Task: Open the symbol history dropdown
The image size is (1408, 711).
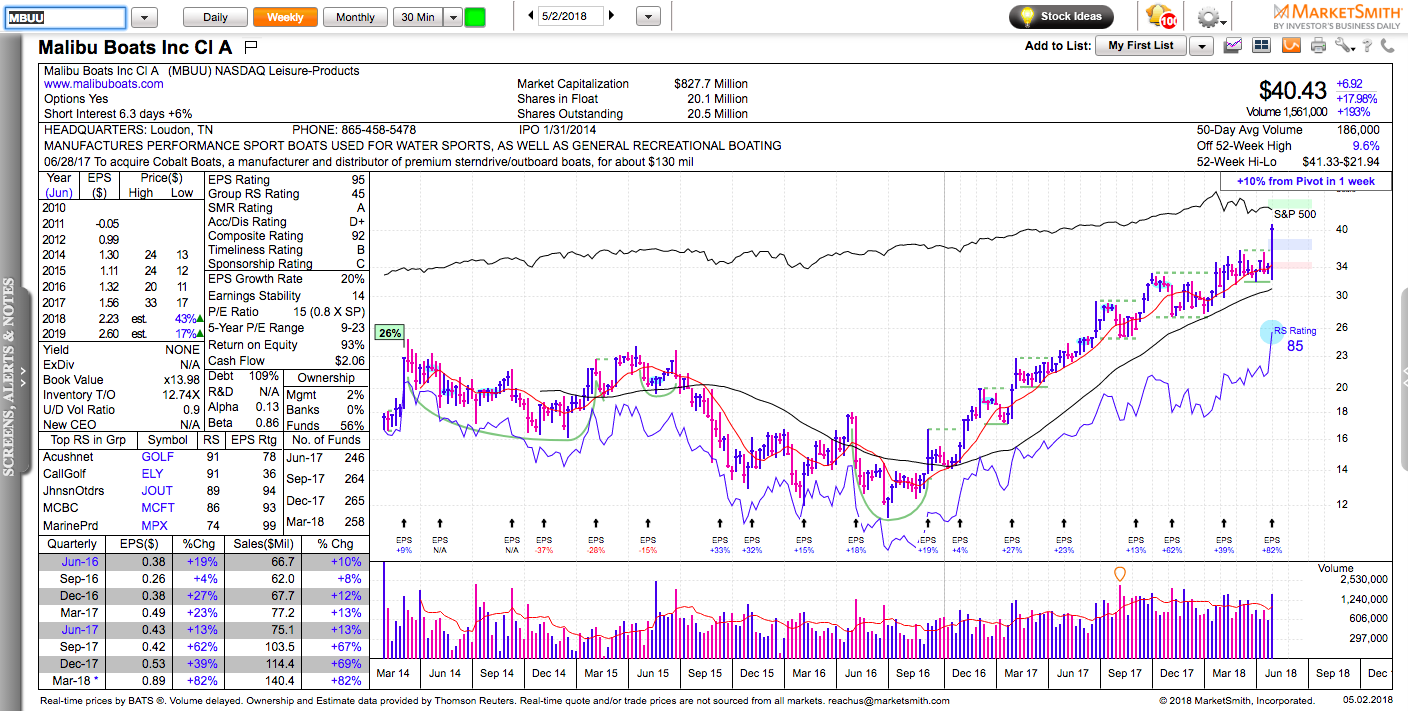Action: click(144, 17)
